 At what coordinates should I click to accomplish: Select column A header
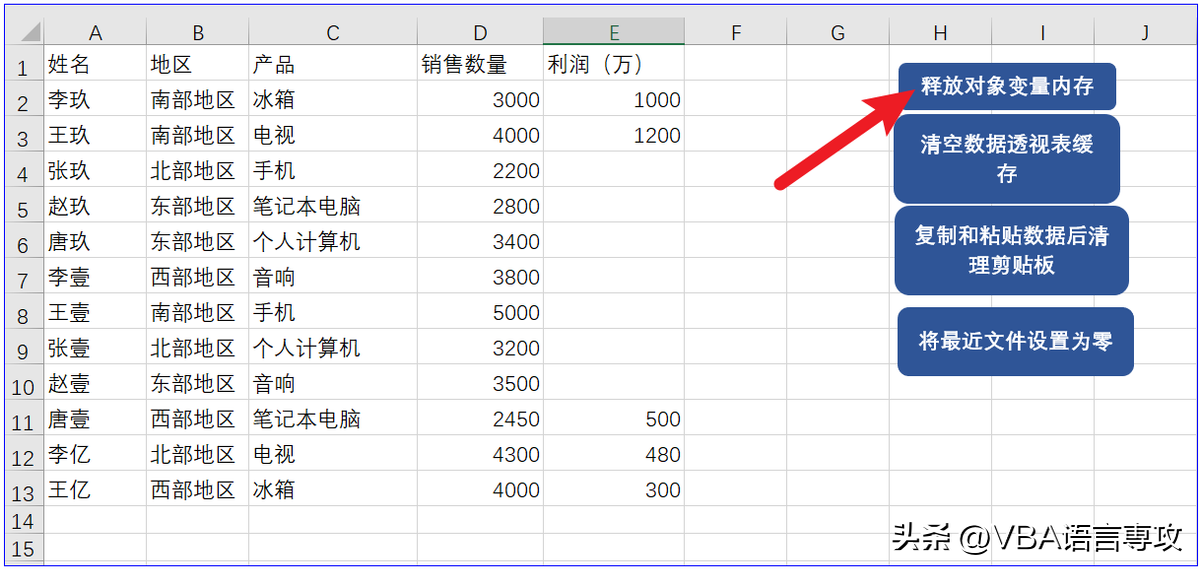(95, 33)
